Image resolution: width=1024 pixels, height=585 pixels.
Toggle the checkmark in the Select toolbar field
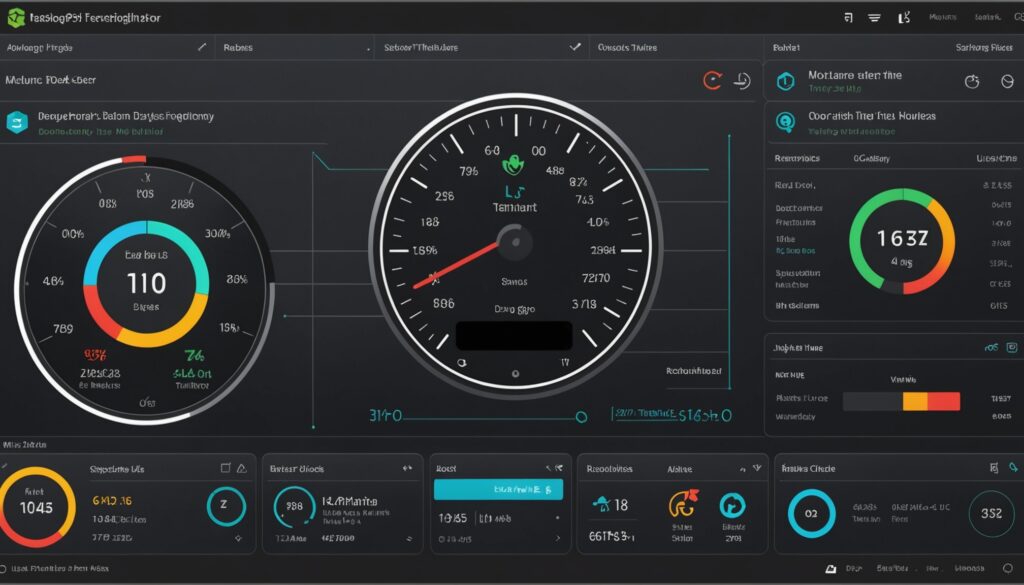576,47
